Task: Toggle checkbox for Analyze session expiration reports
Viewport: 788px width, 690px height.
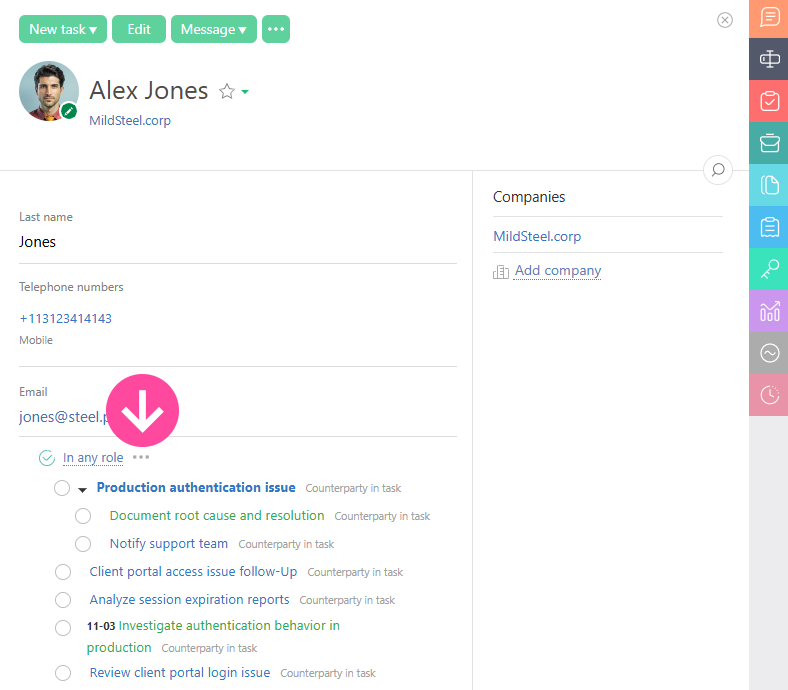Action: point(63,600)
